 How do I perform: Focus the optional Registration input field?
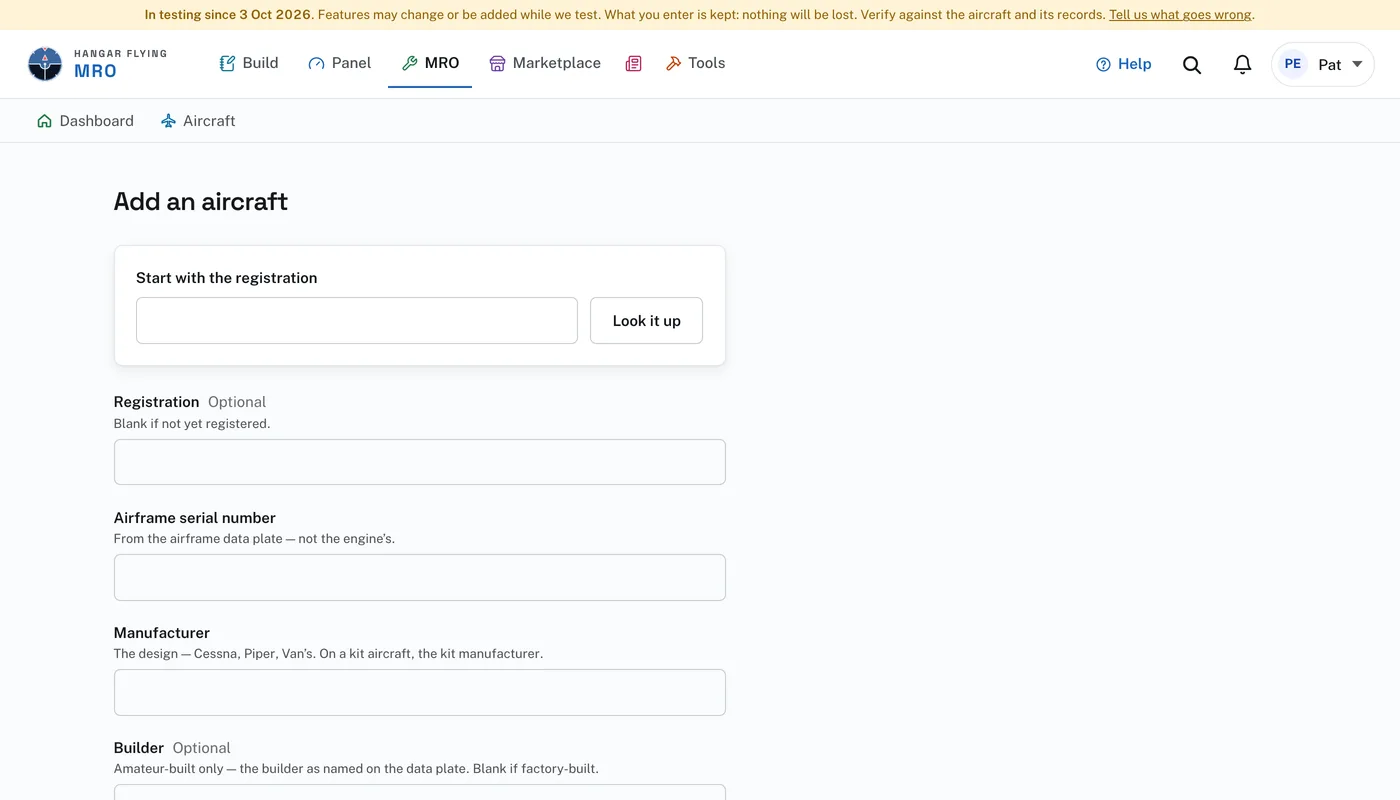pyautogui.click(x=420, y=462)
